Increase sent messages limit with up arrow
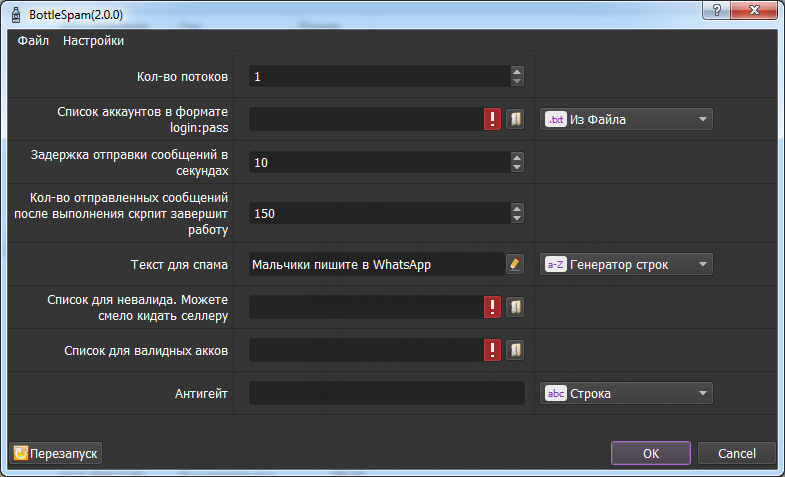The width and height of the screenshot is (785, 477). (517, 207)
